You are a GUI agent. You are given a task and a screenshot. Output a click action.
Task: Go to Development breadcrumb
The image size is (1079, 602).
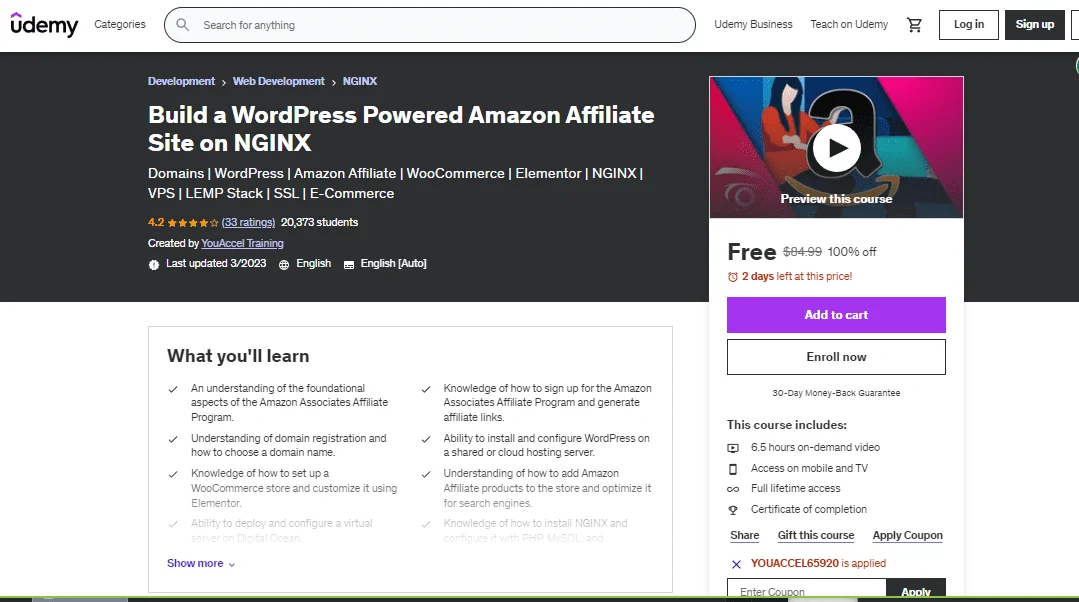pos(181,81)
